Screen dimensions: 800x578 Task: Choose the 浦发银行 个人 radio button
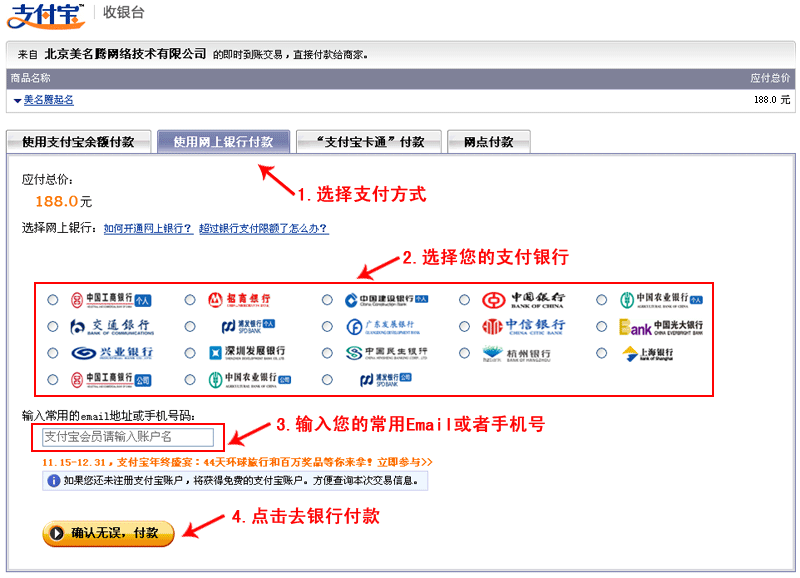click(190, 326)
